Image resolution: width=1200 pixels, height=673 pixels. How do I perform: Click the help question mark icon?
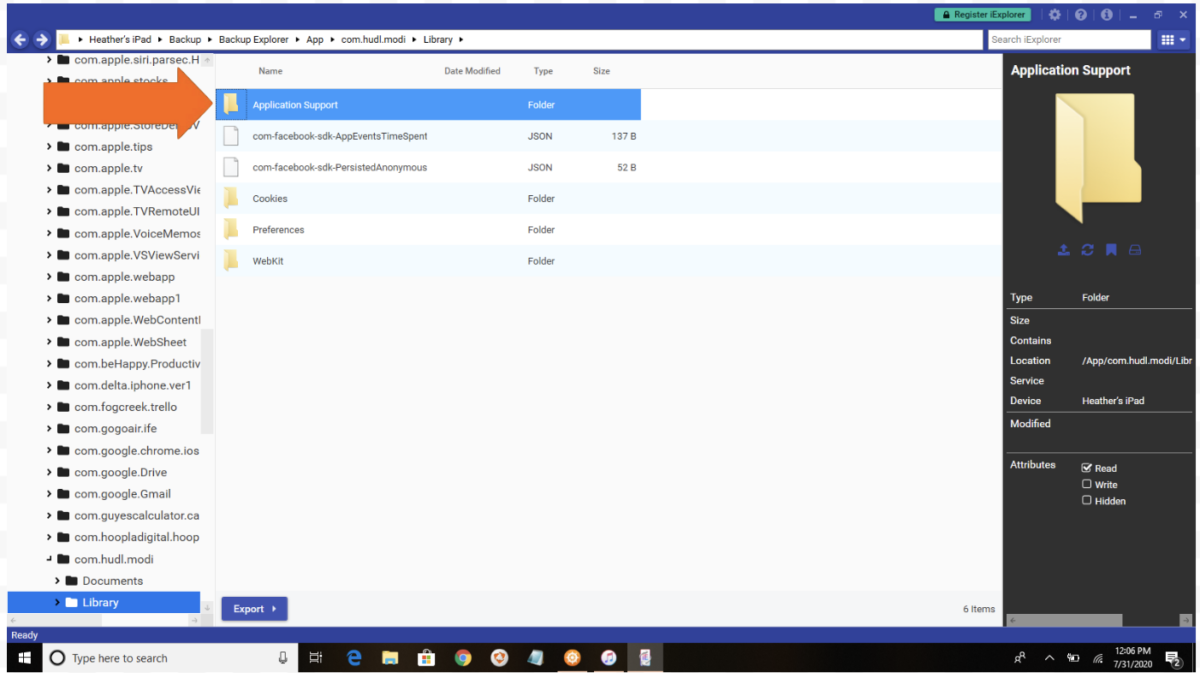(1081, 15)
